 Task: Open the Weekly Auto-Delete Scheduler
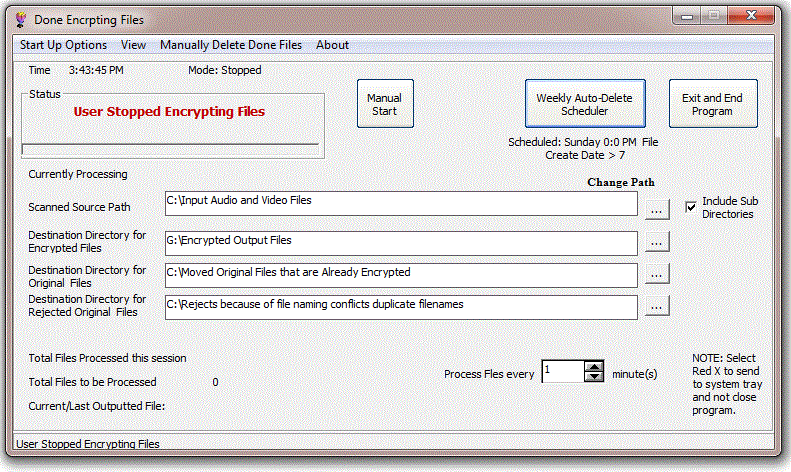click(x=585, y=103)
